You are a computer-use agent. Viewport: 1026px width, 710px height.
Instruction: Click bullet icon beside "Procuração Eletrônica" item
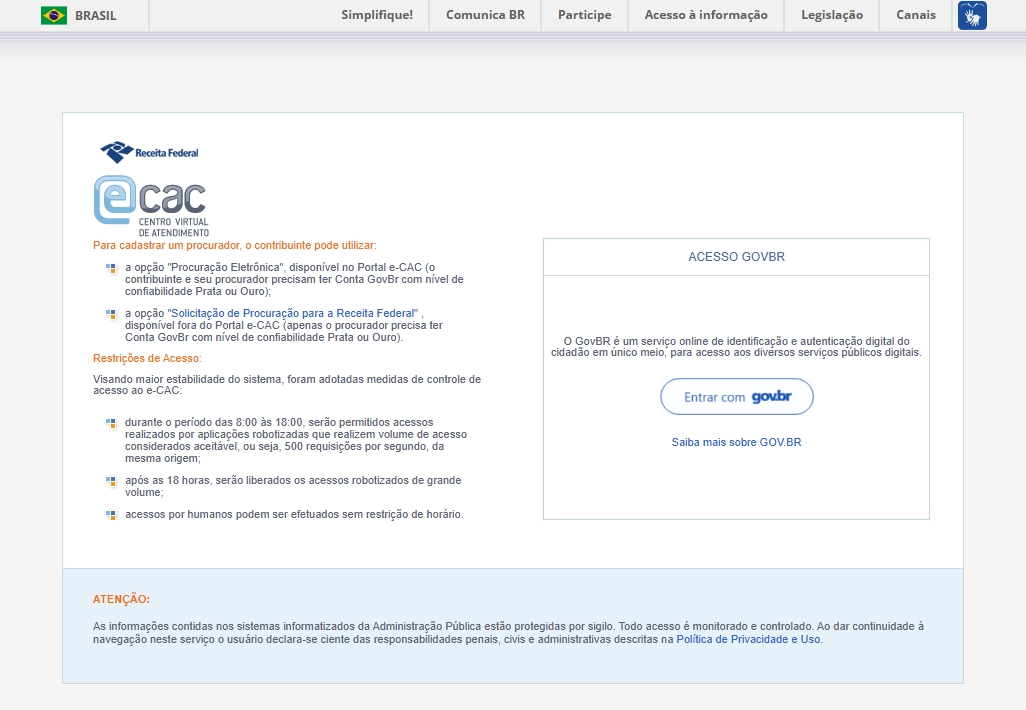click(x=111, y=268)
